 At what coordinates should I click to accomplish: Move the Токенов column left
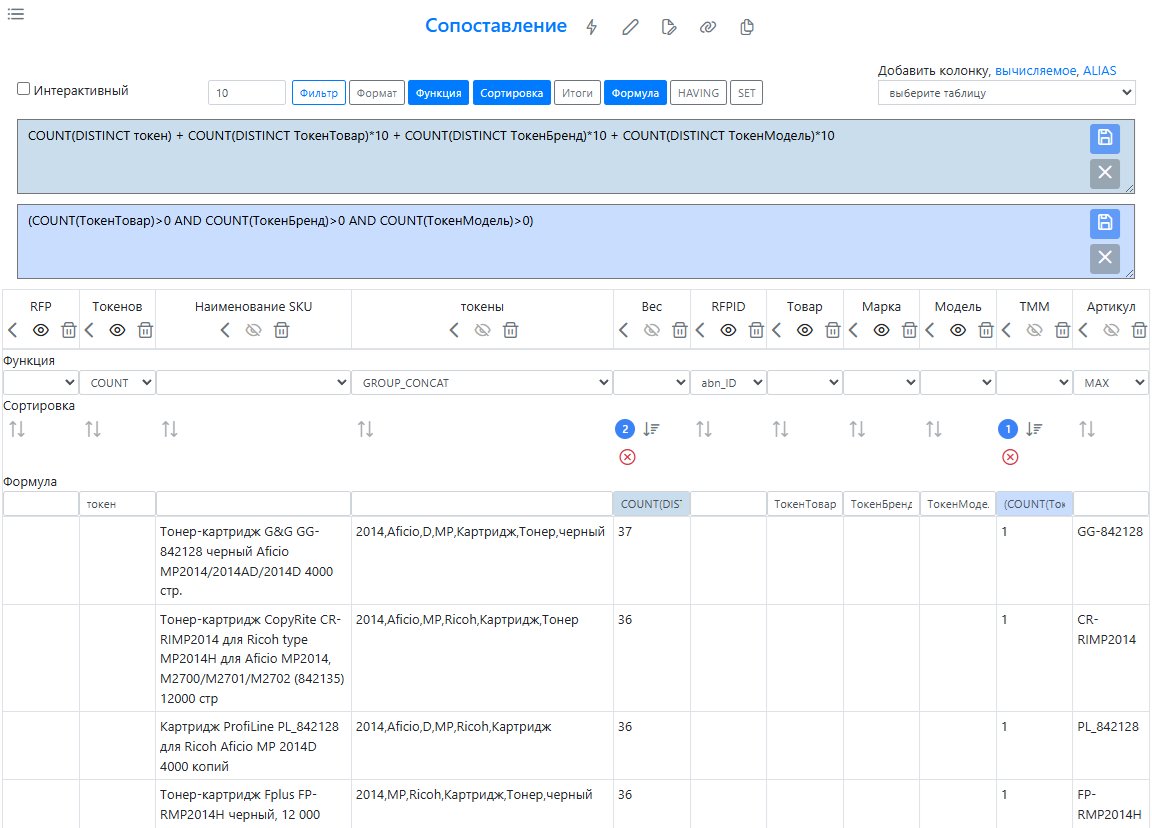pos(90,331)
